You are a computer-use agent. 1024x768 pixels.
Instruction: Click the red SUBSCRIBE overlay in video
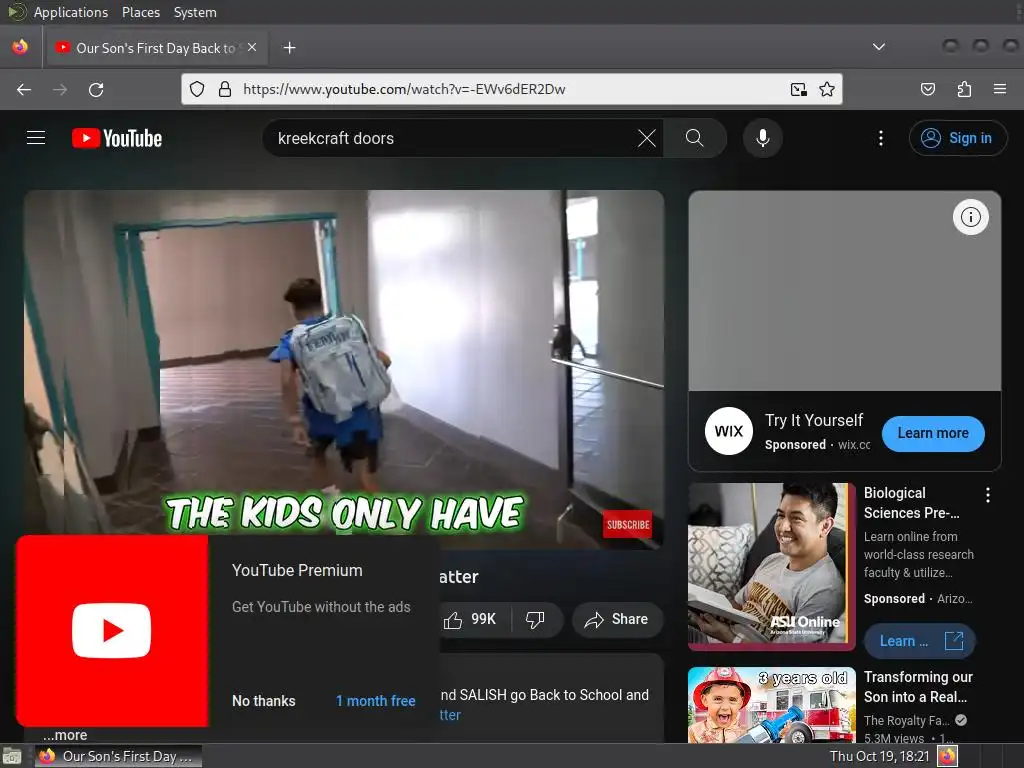pyautogui.click(x=628, y=524)
